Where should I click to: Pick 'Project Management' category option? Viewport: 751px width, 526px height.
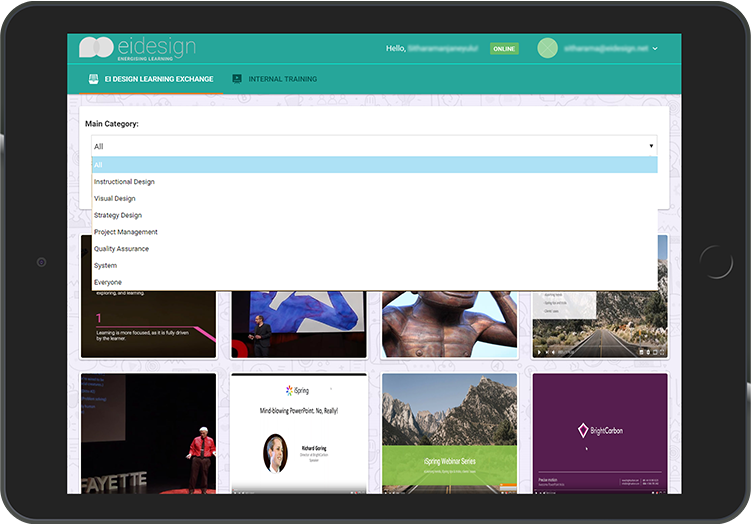point(375,232)
